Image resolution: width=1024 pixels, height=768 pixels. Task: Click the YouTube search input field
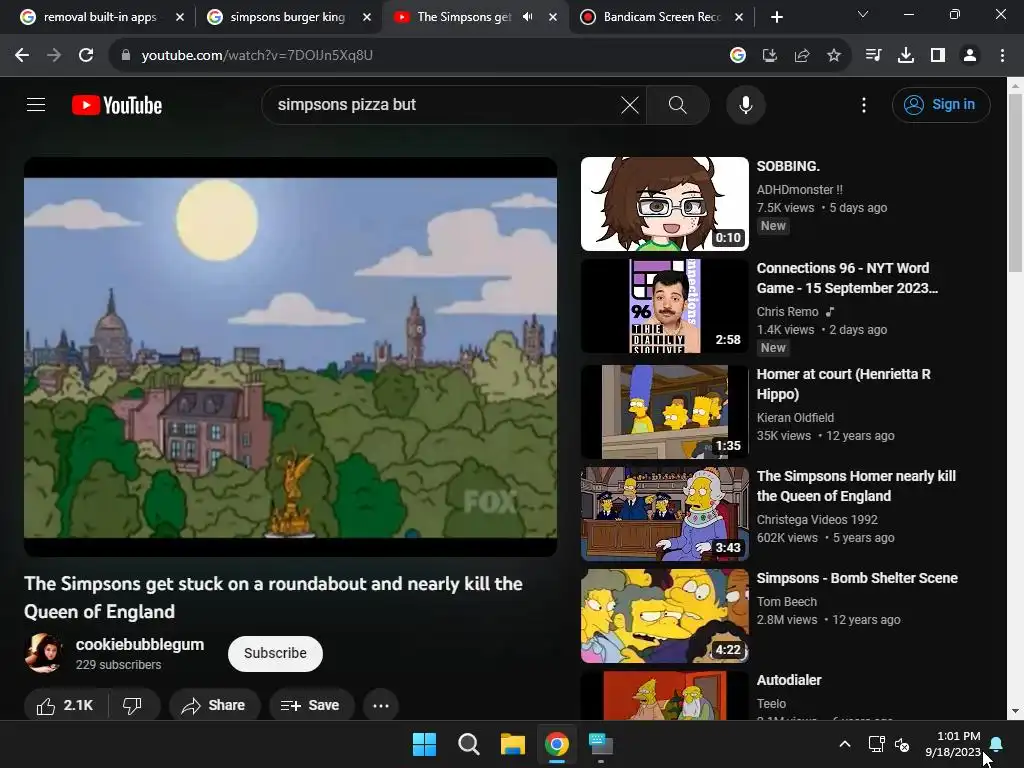[444, 104]
